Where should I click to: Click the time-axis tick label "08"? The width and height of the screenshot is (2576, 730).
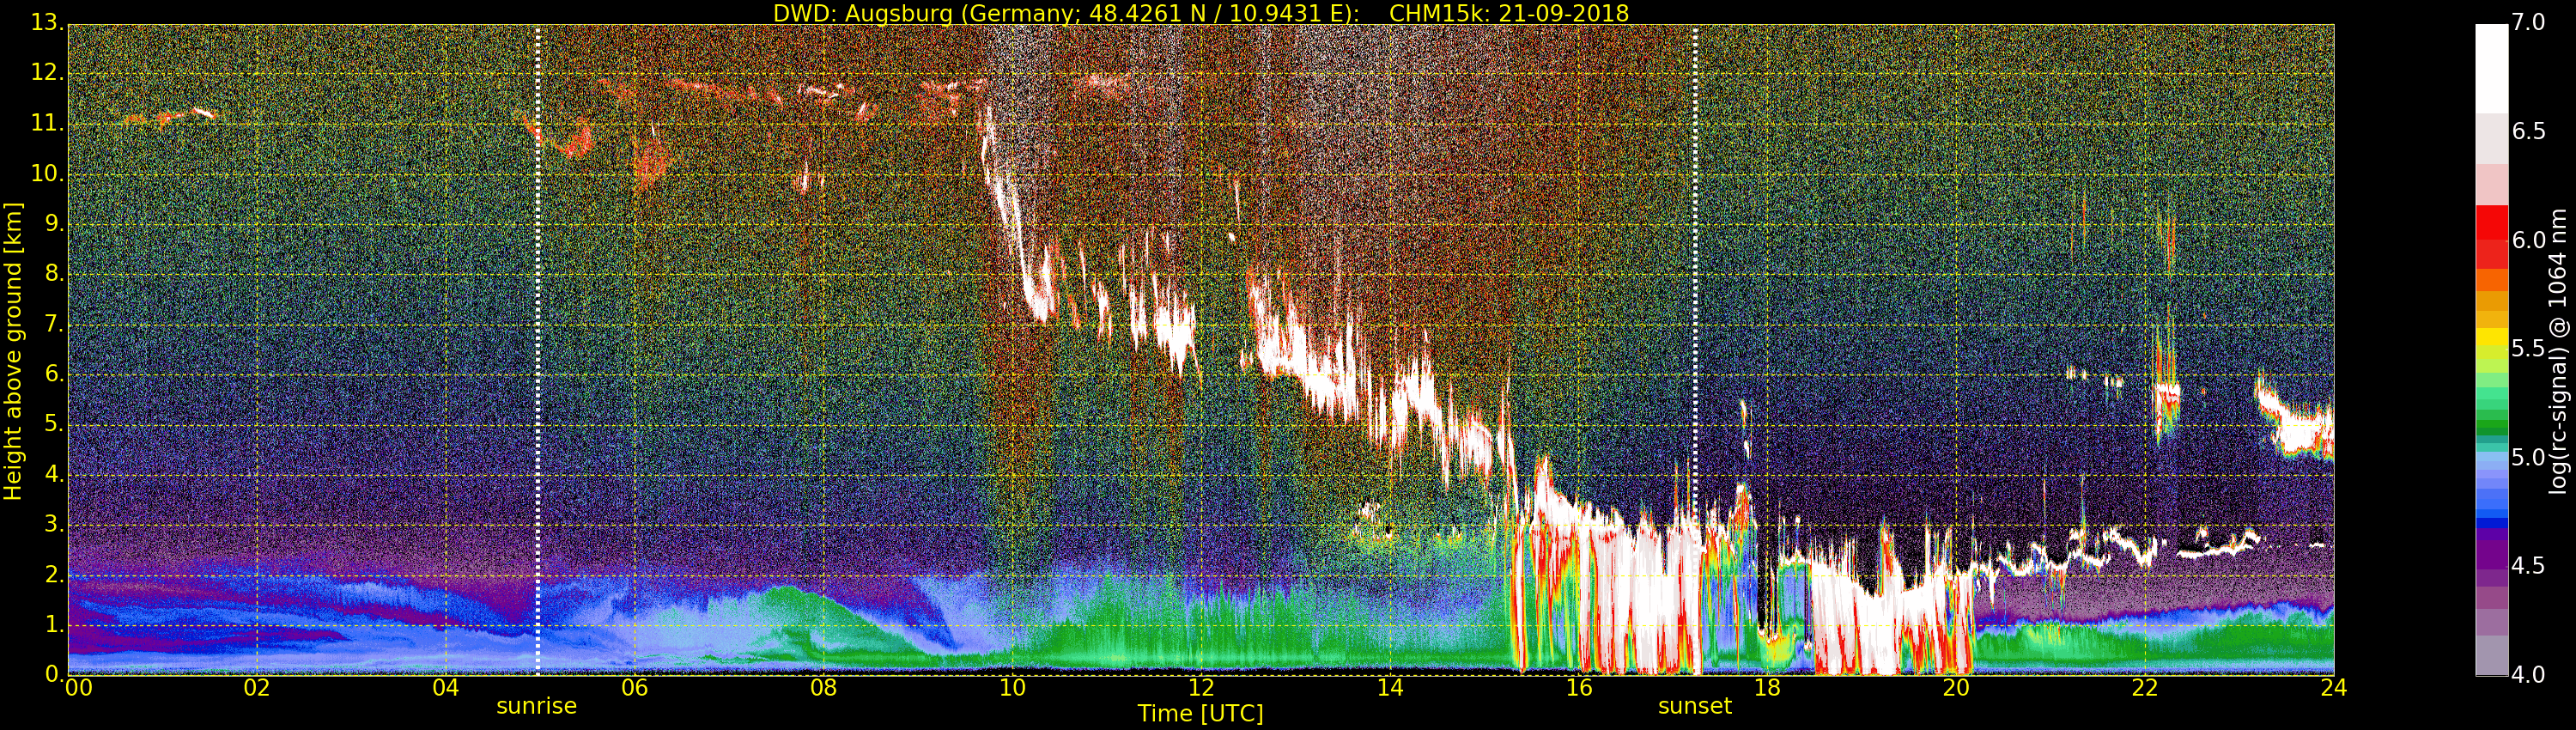823,687
